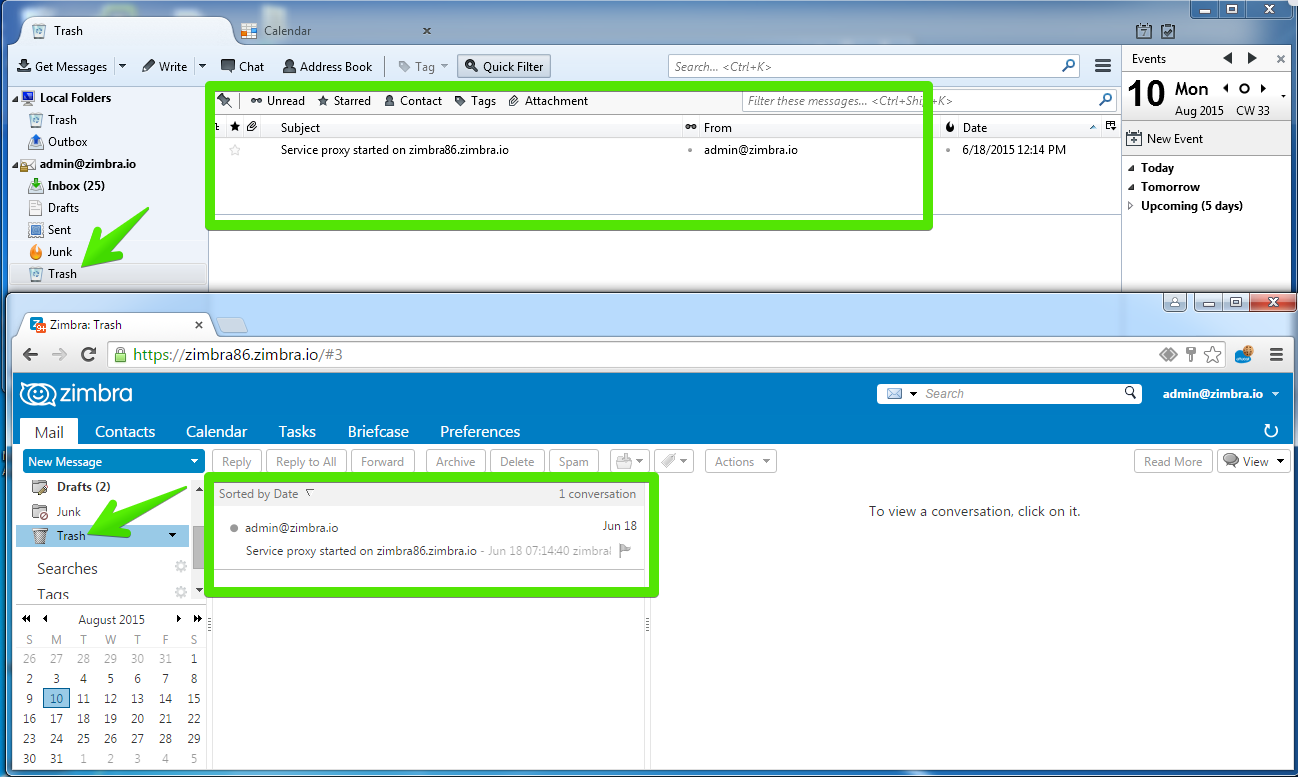Toggle the keep-filters pin icon
The height and width of the screenshot is (777, 1298).
click(x=224, y=101)
